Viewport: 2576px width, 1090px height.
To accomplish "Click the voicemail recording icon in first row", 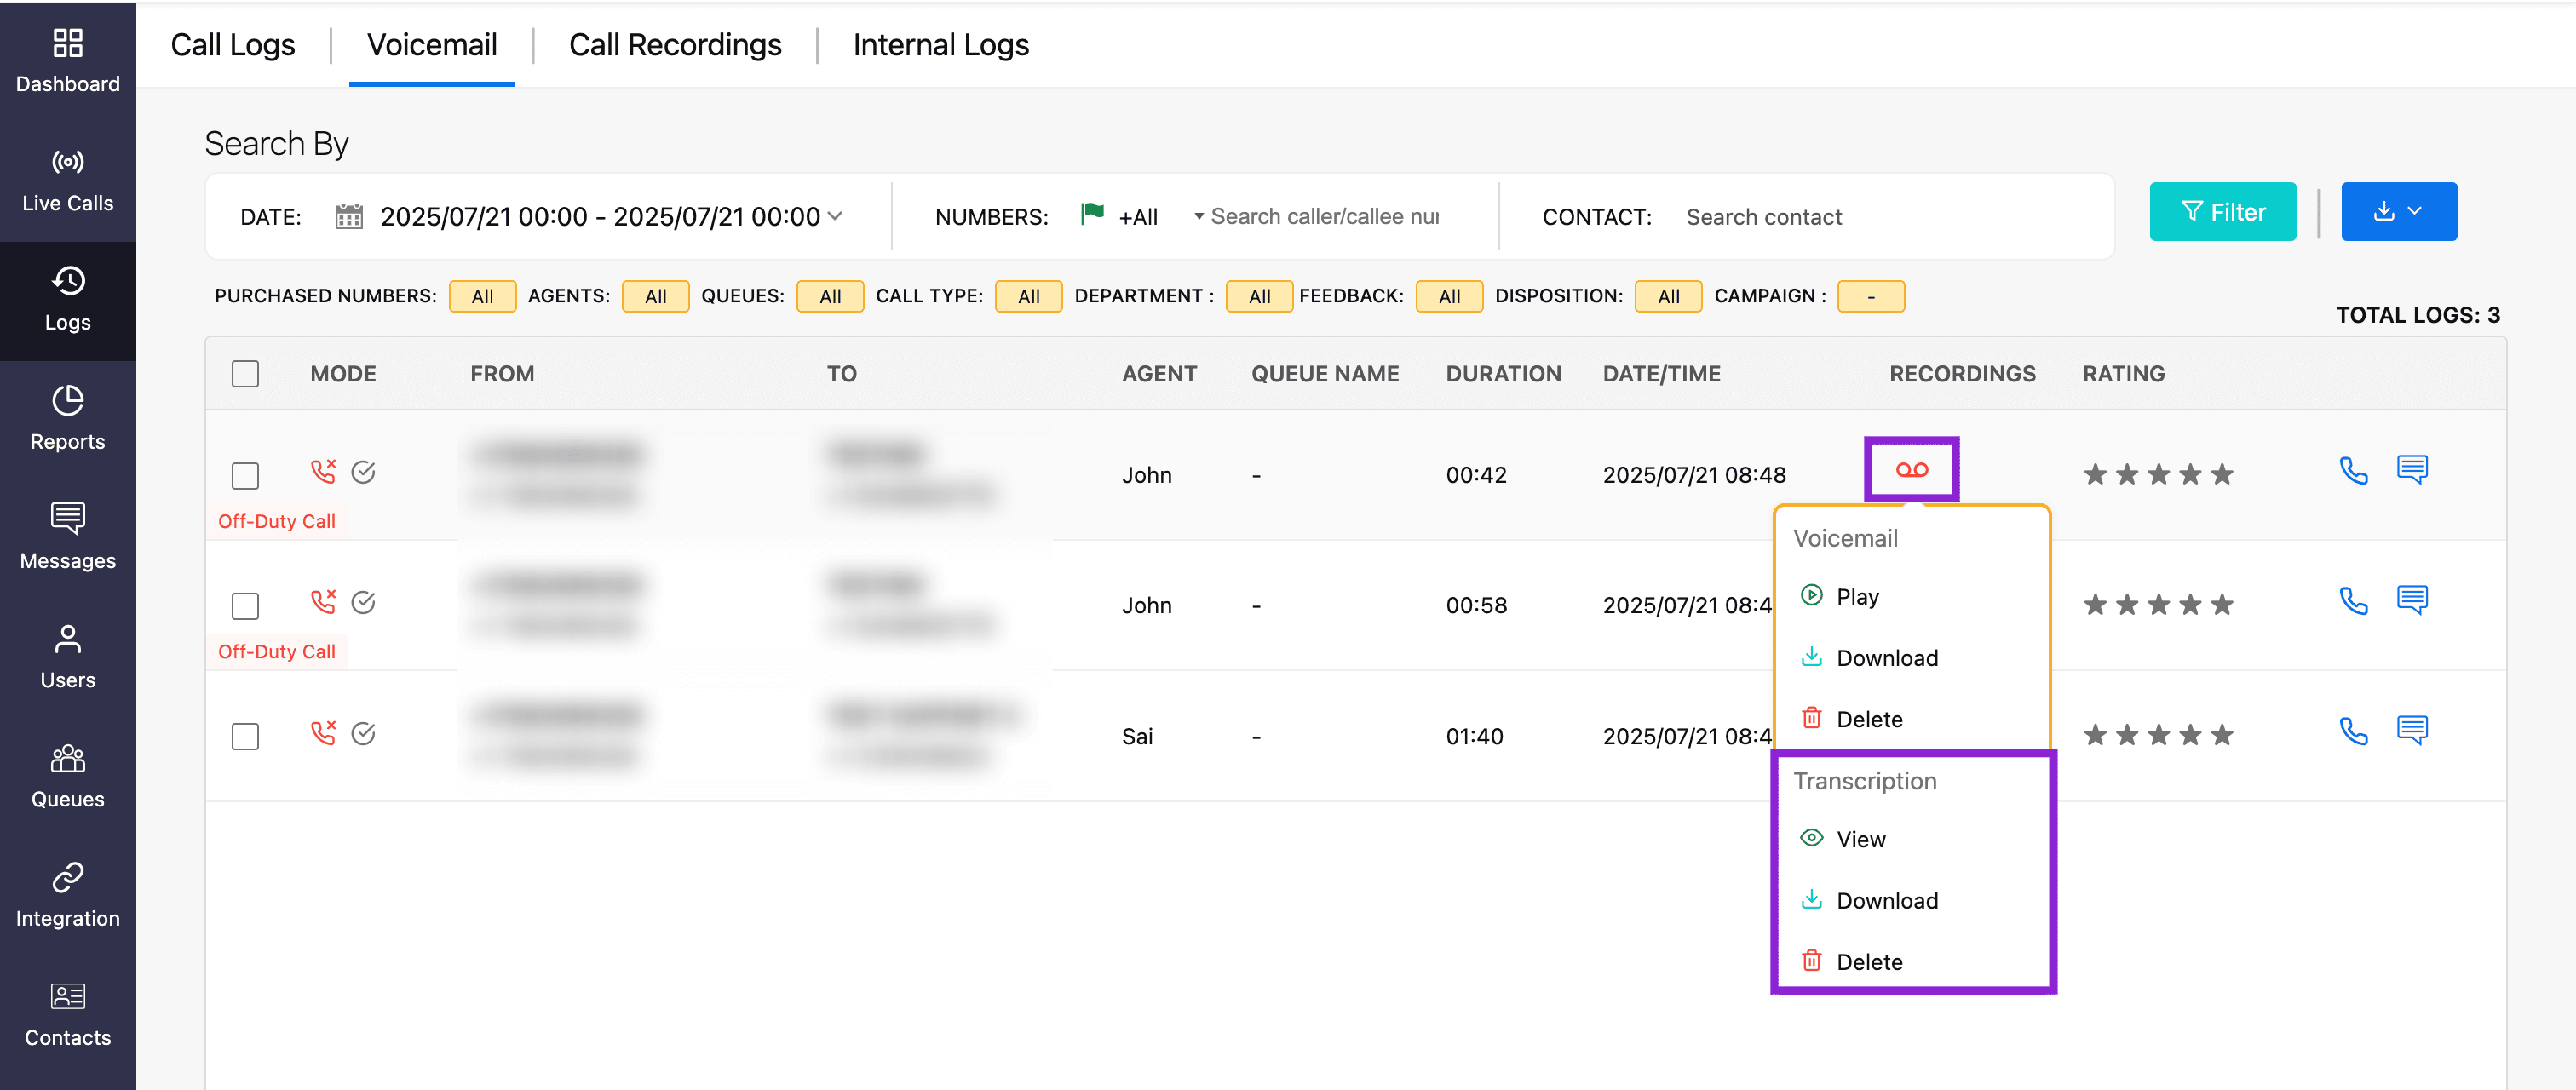I will tap(1911, 469).
